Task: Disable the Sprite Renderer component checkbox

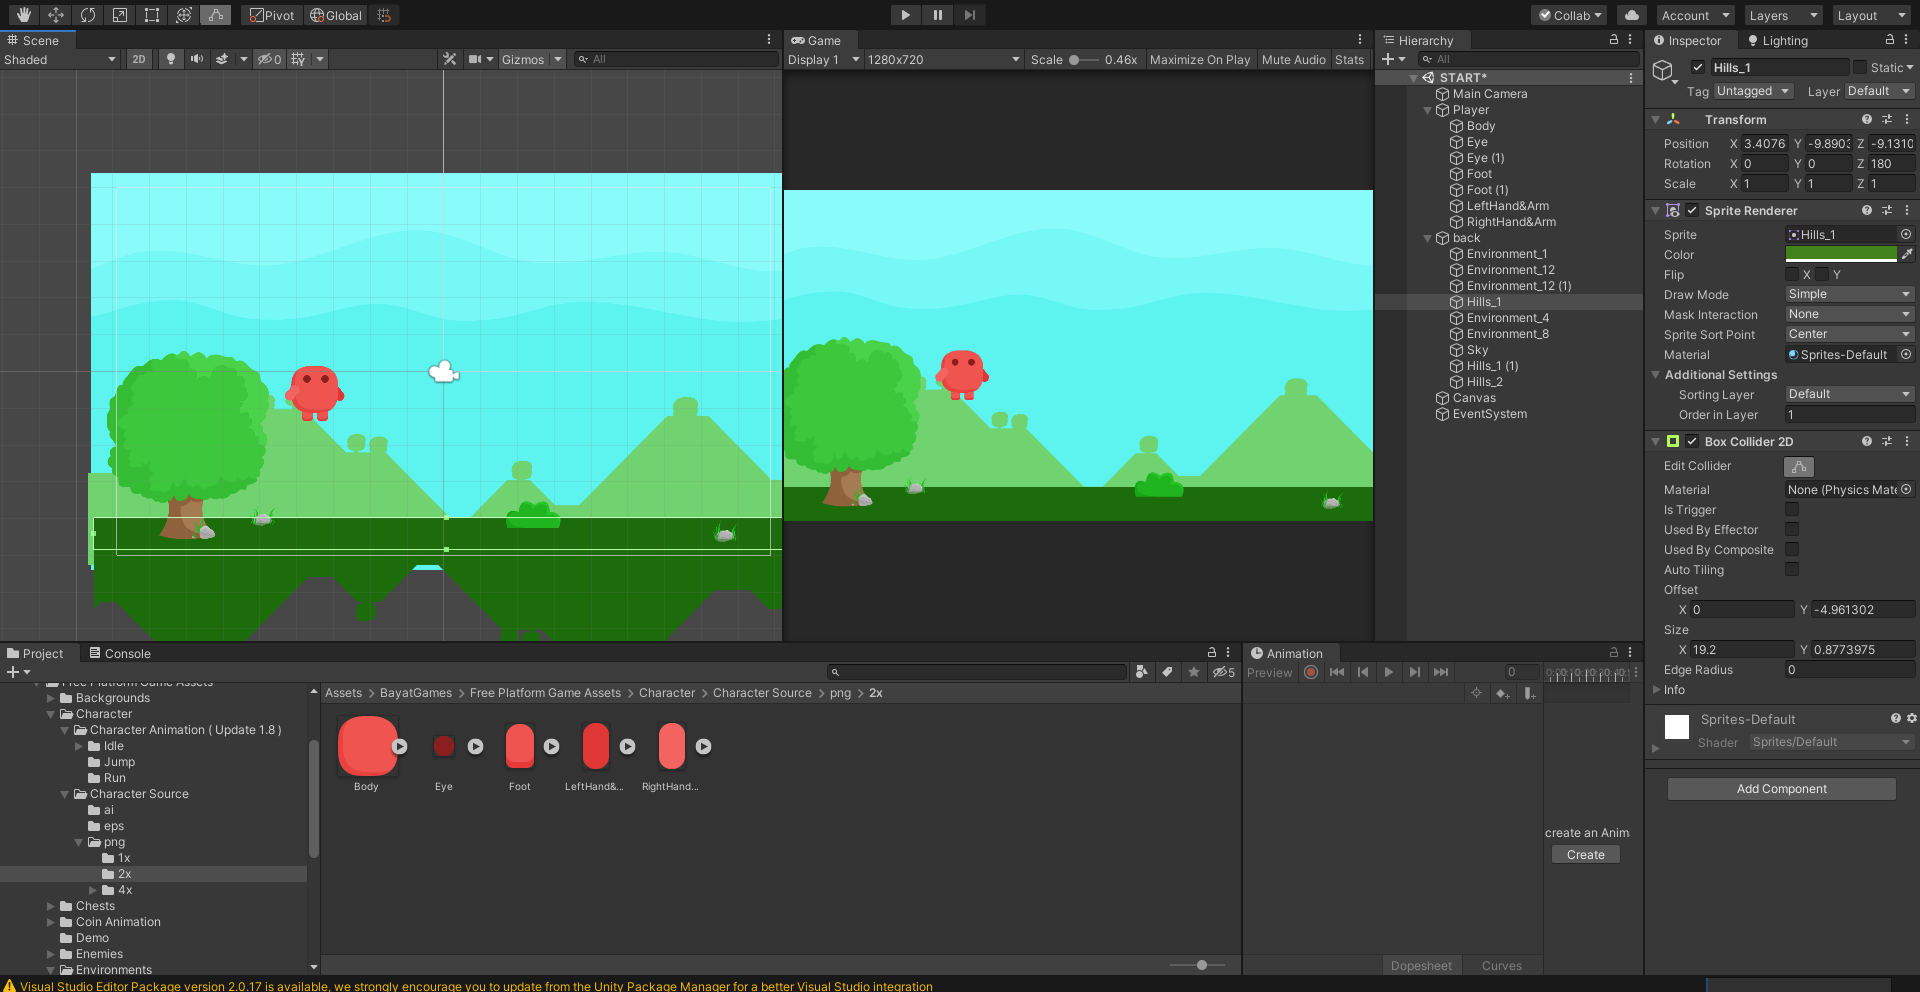Action: (x=1692, y=210)
